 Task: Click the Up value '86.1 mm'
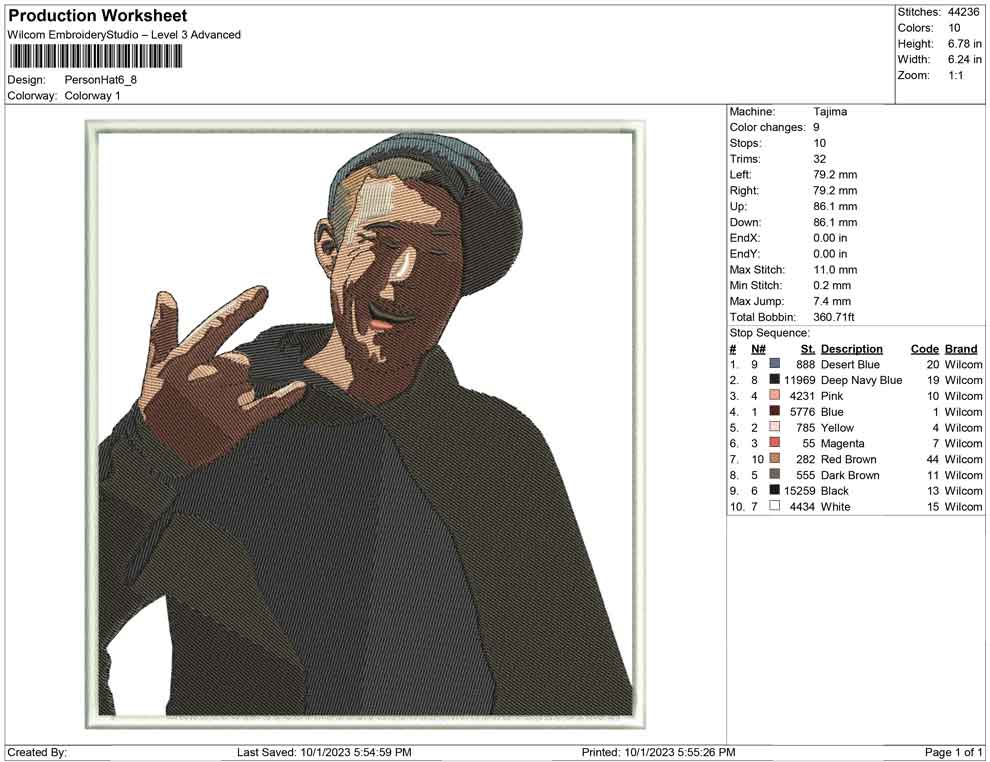click(x=835, y=206)
